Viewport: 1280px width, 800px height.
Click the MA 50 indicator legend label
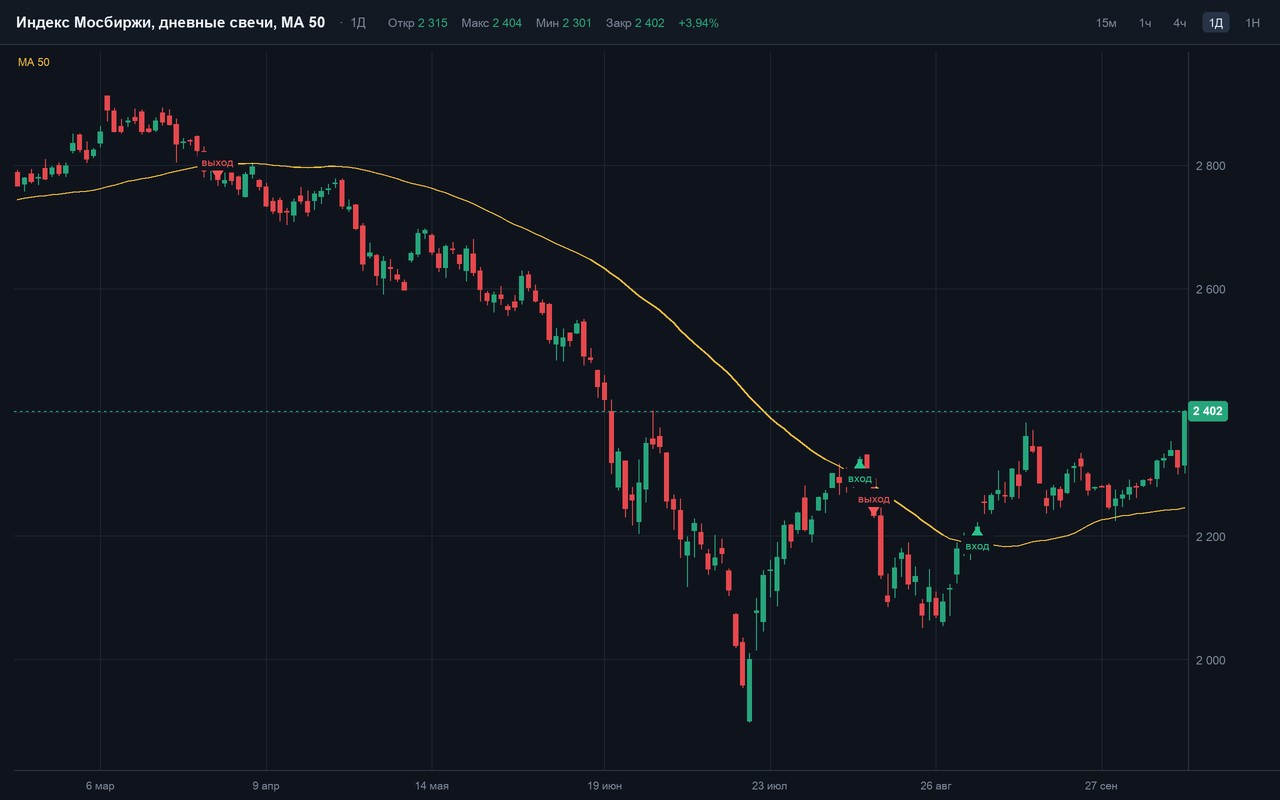(34, 62)
